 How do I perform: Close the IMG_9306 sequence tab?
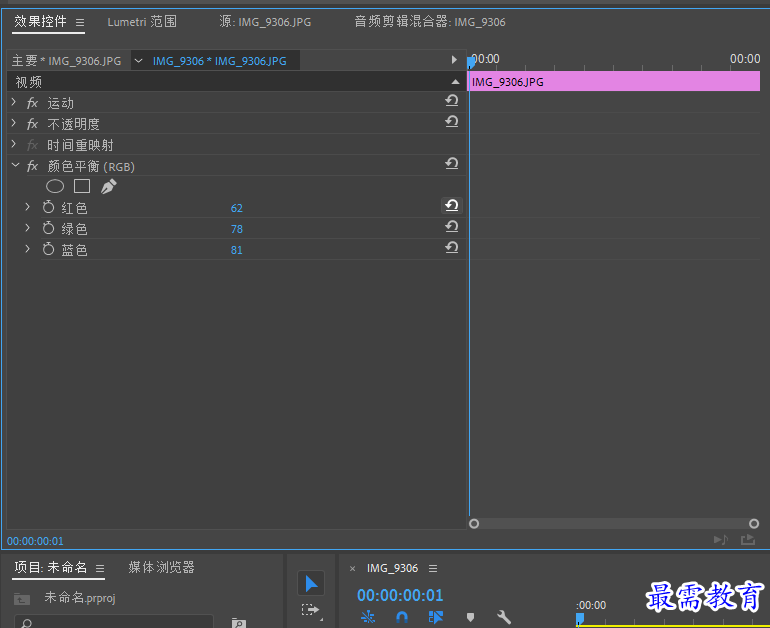[x=353, y=569]
